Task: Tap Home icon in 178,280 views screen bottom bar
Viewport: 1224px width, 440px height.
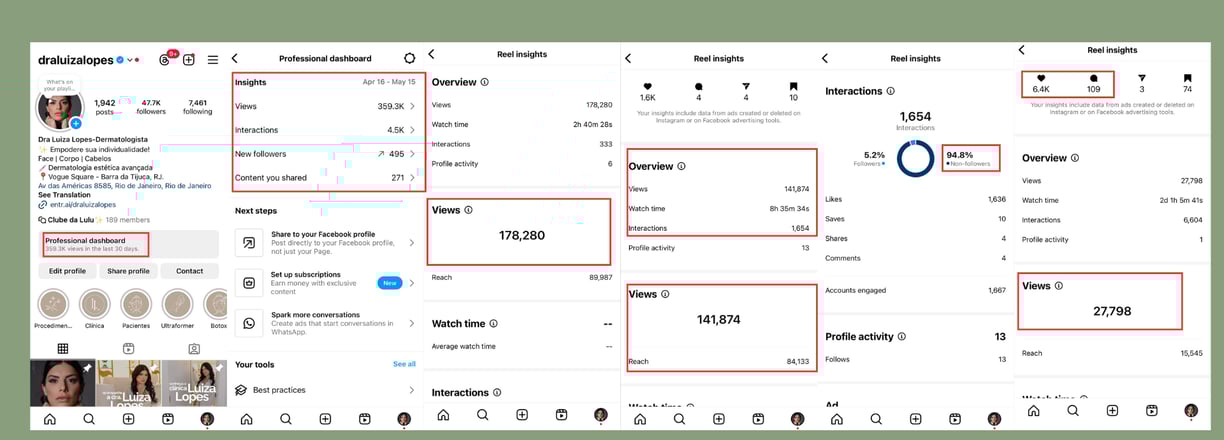Action: [x=443, y=415]
